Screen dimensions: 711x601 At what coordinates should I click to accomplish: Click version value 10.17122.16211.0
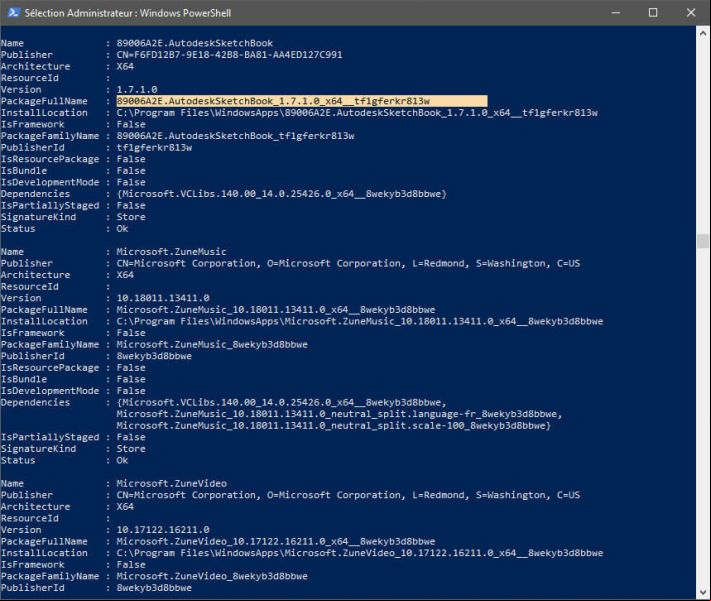[x=163, y=530]
